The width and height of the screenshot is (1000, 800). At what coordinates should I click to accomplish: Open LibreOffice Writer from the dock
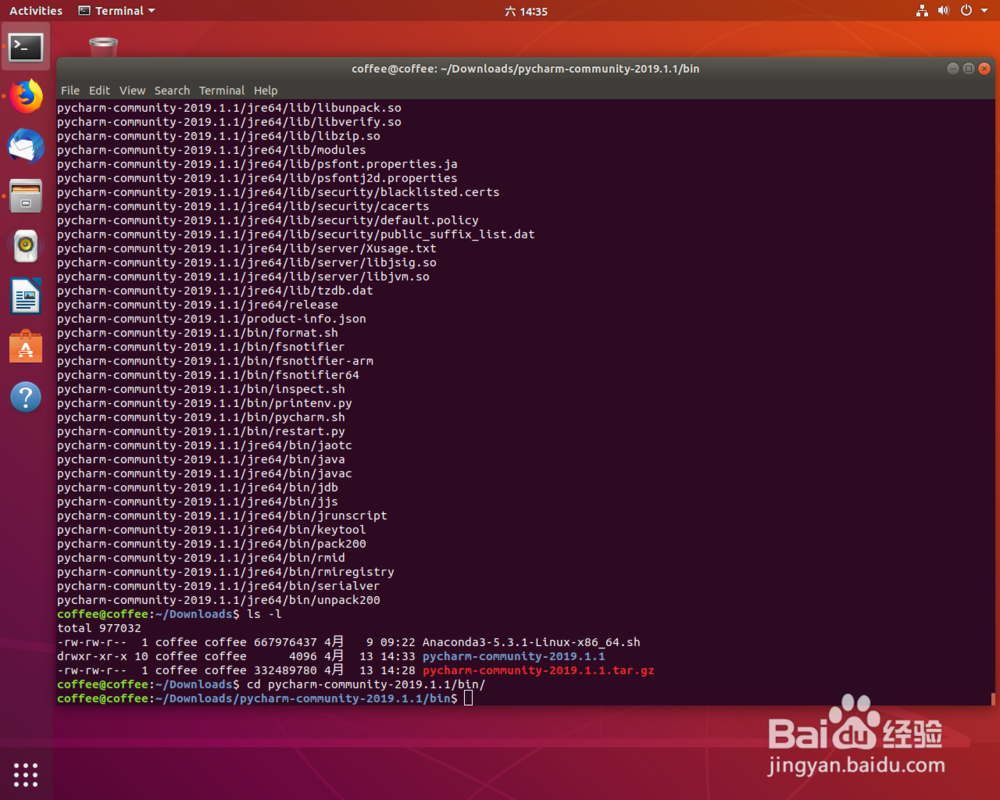pos(26,296)
